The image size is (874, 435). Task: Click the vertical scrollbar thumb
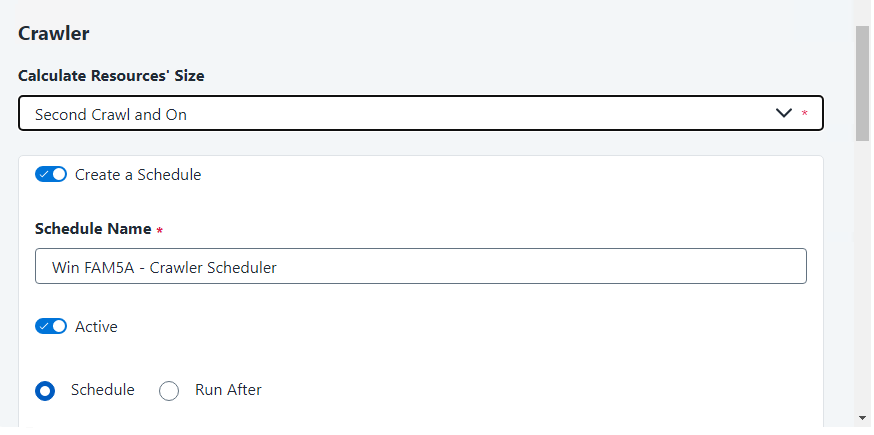(862, 84)
